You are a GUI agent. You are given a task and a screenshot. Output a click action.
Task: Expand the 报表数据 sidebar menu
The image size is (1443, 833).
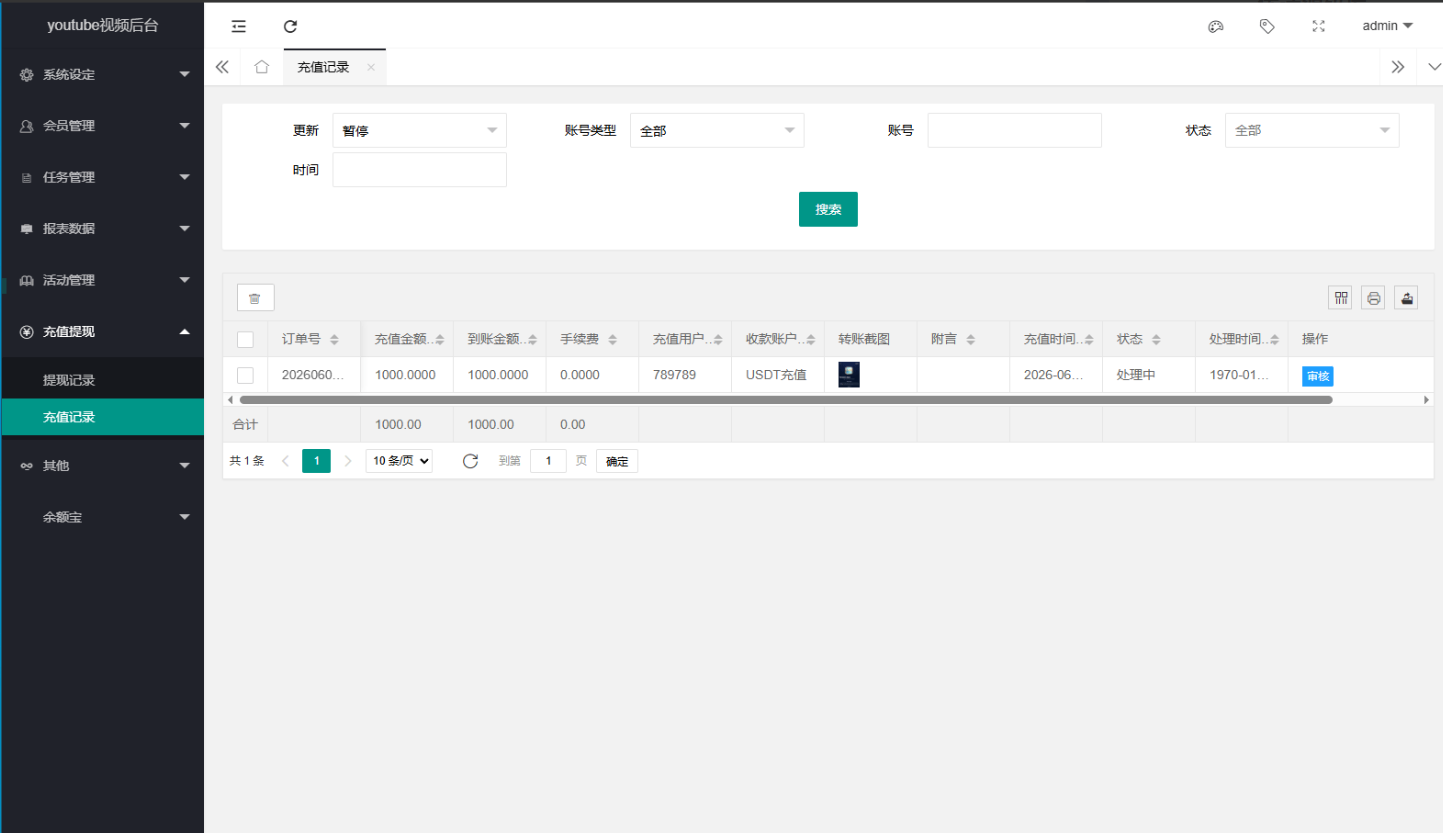tap(102, 228)
